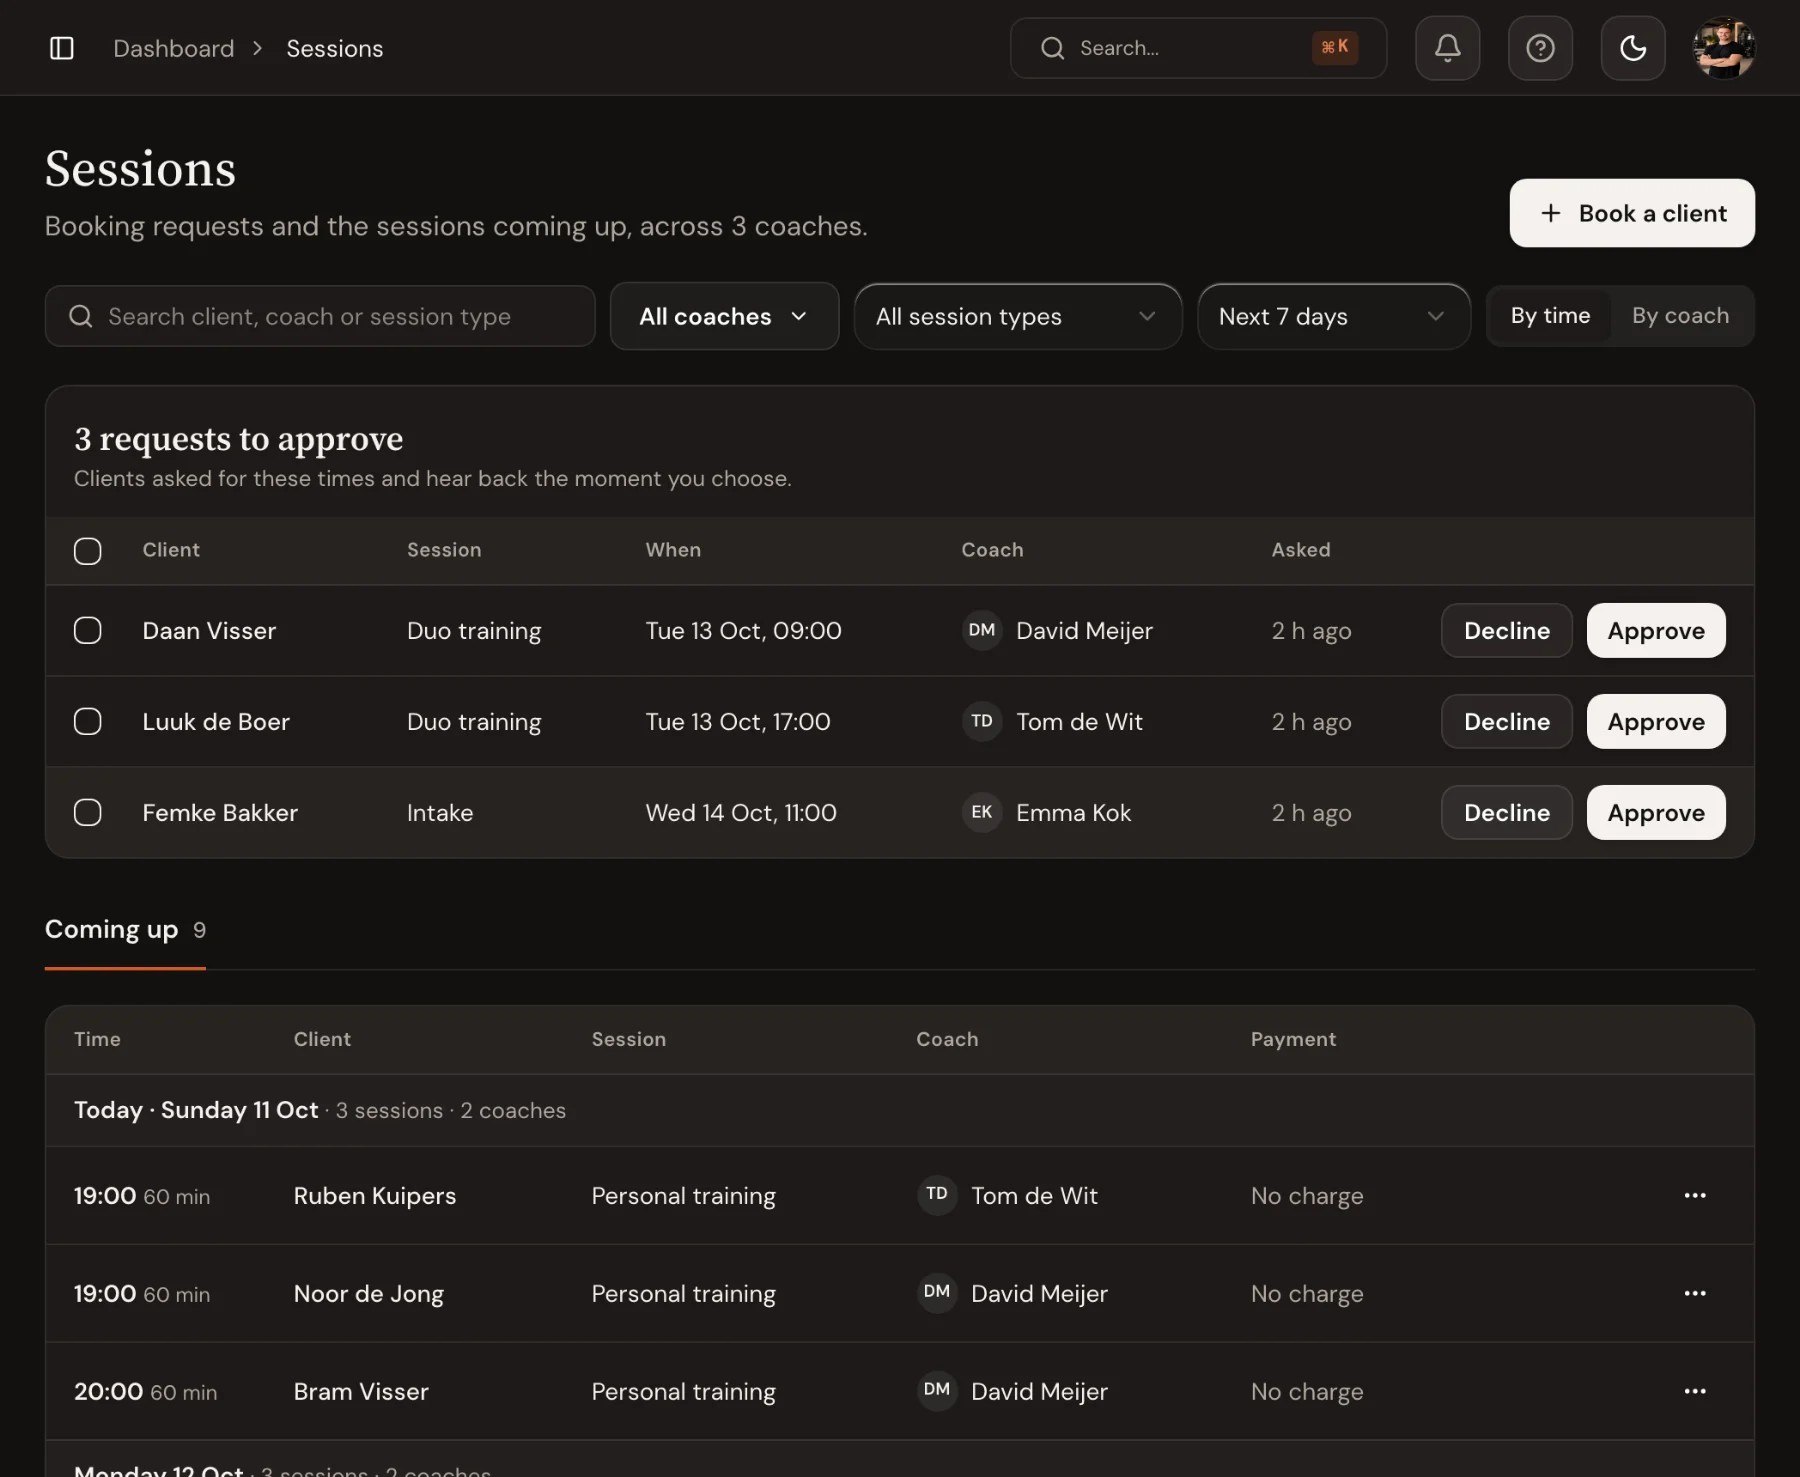Switch to By coach view
The height and width of the screenshot is (1477, 1800).
pos(1680,316)
